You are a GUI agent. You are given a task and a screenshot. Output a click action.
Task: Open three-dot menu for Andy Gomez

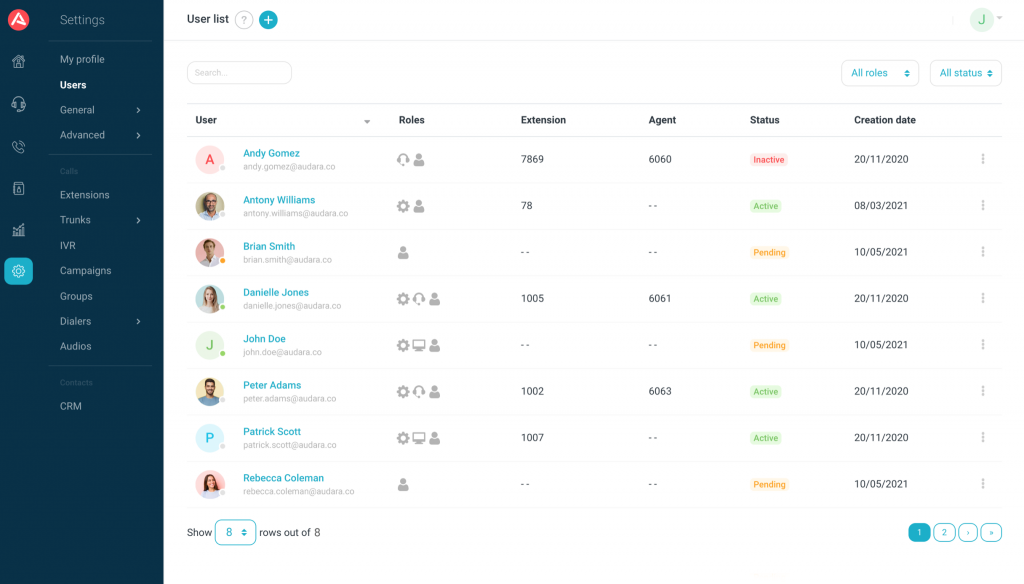coord(982,159)
